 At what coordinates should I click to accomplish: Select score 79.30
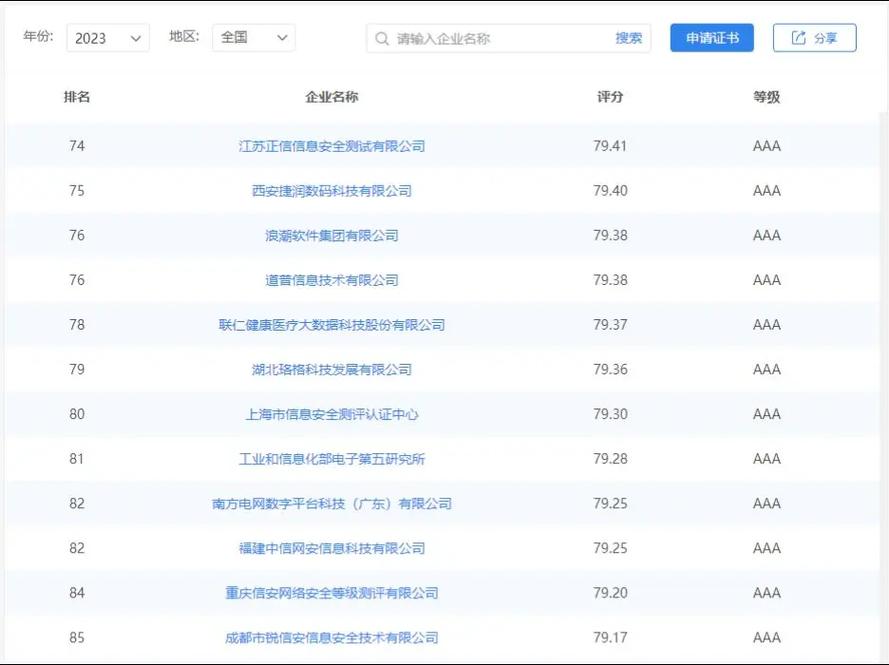tap(610, 414)
